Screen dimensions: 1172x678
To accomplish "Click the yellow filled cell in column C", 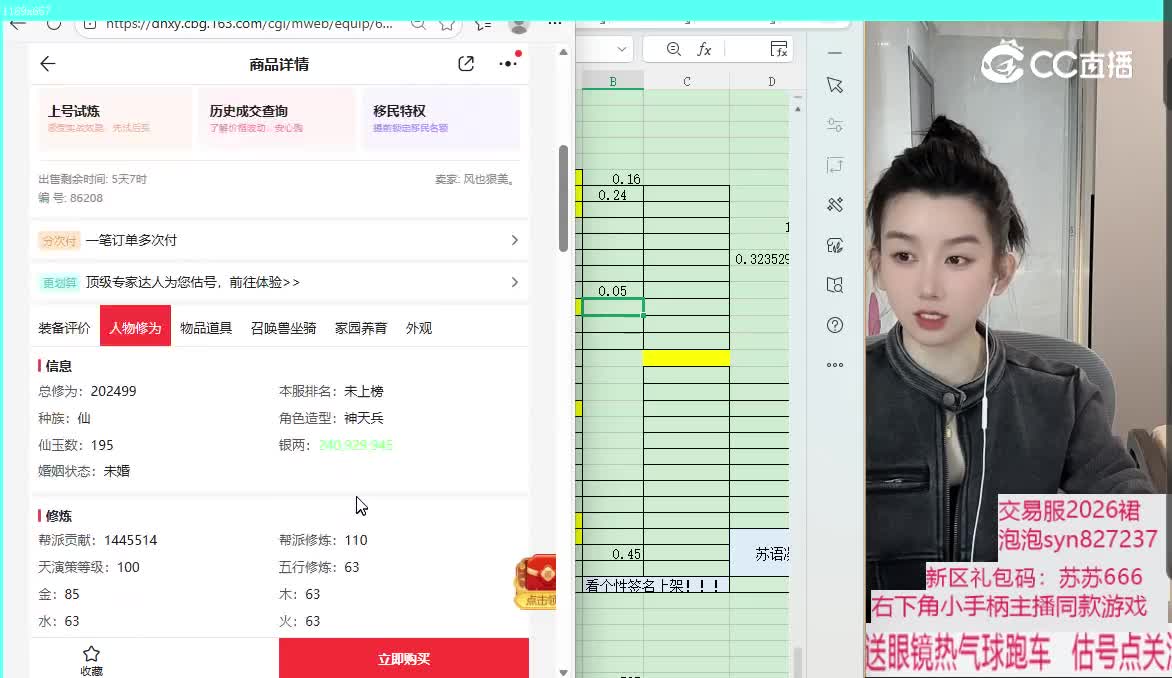I will (686, 357).
